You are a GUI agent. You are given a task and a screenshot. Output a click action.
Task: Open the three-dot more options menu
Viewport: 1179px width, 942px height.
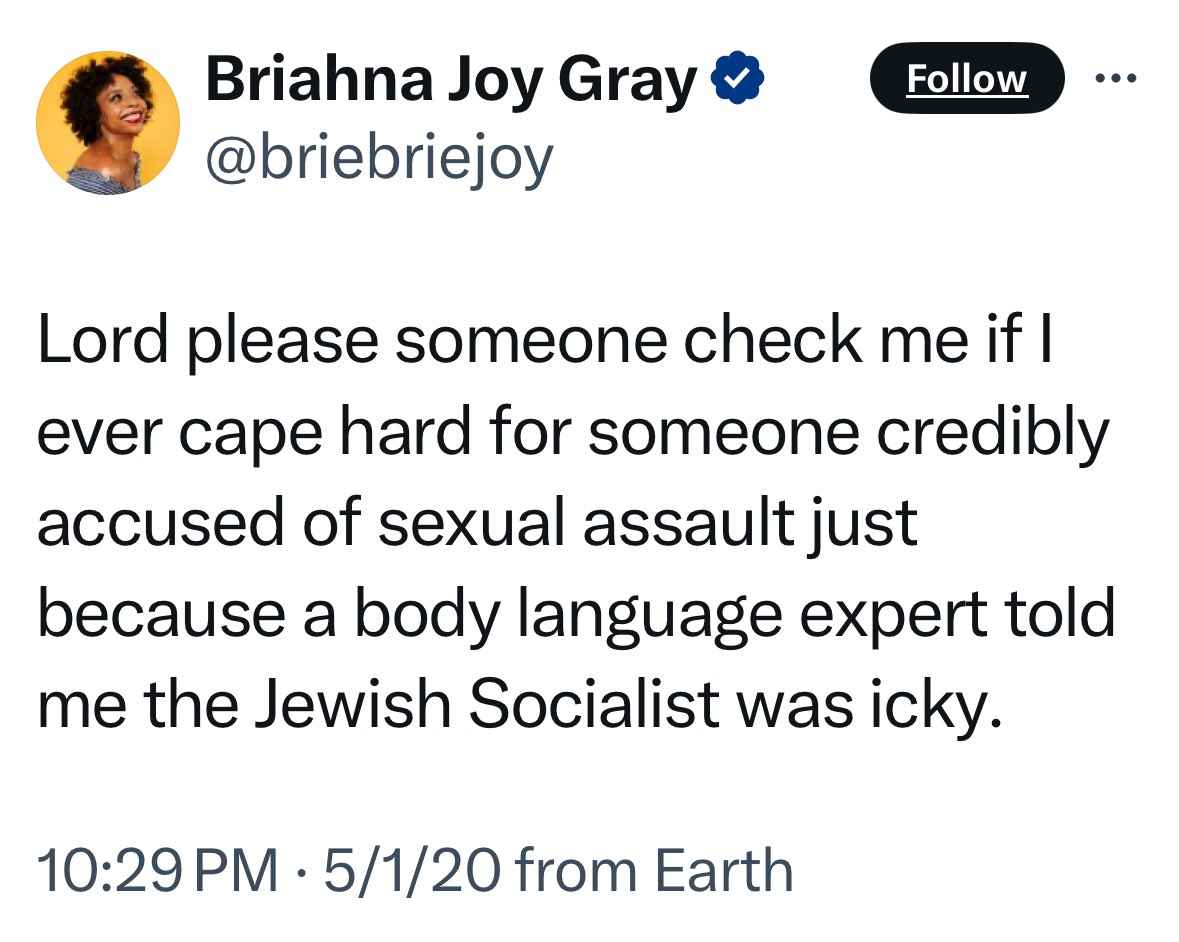tap(1115, 78)
